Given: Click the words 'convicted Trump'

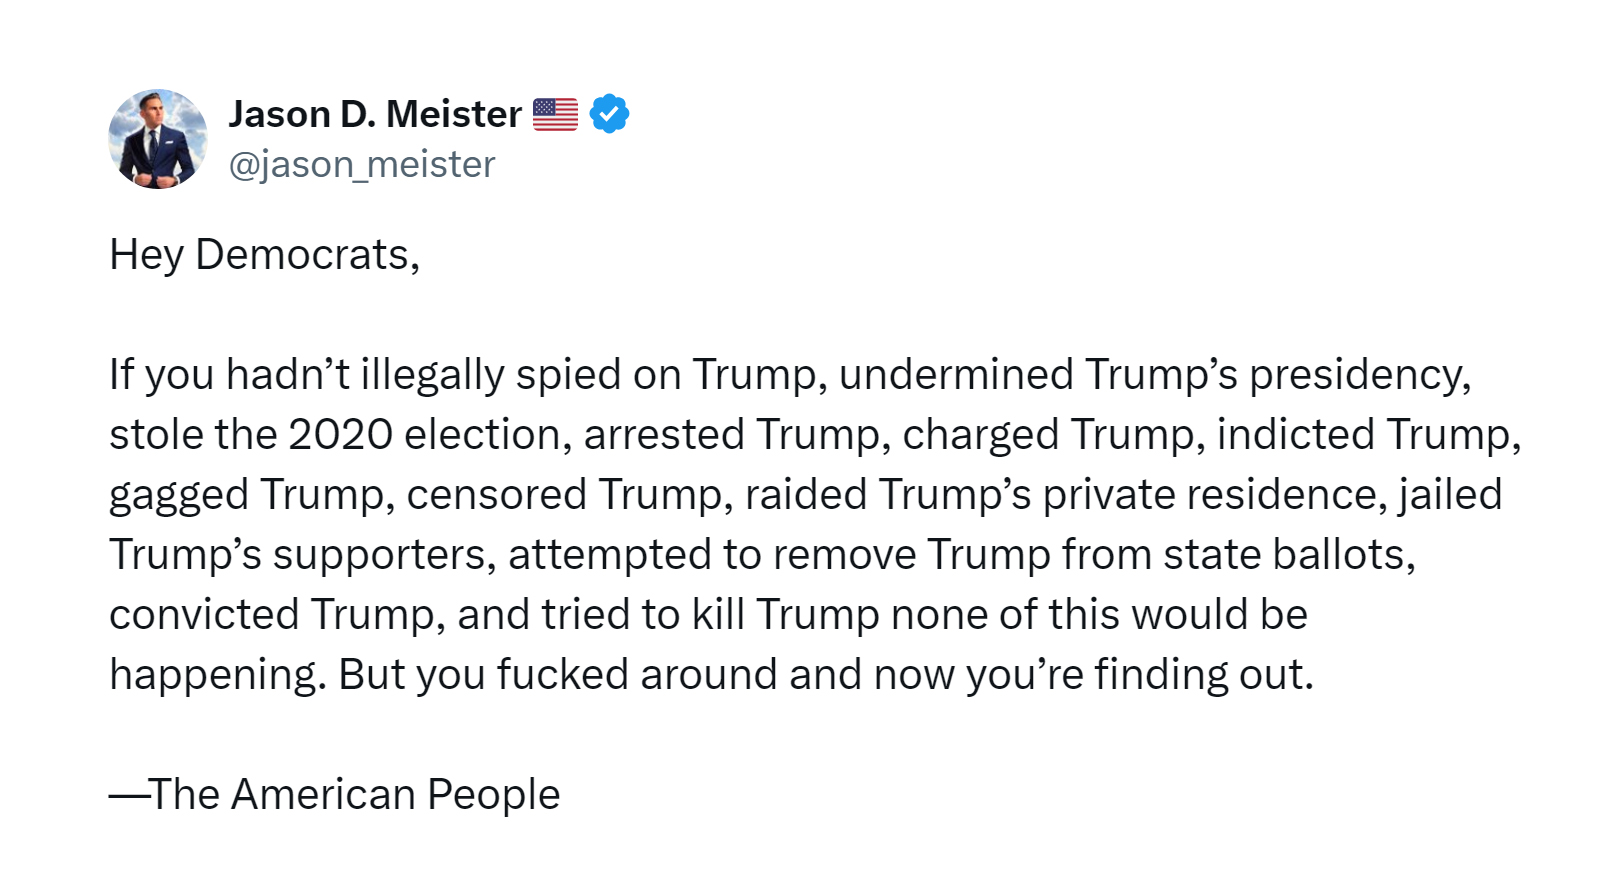Looking at the screenshot, I should pyautogui.click(x=275, y=615).
